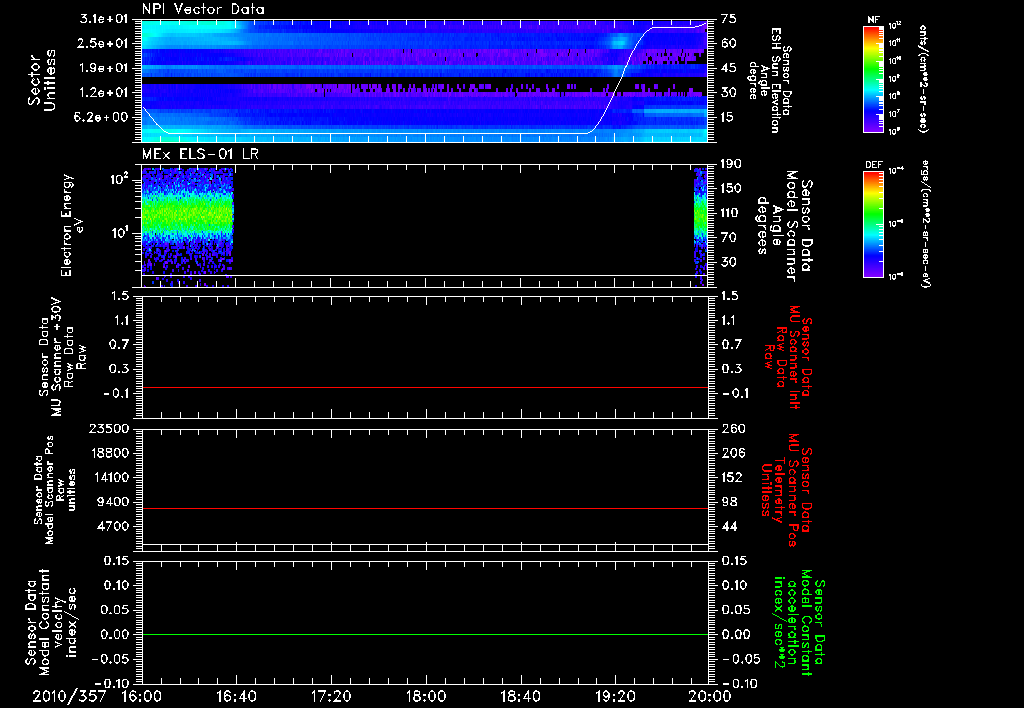Select the 'NPI Vector Data' panel title
Image resolution: width=1024 pixels, height=708 pixels.
pos(203,9)
